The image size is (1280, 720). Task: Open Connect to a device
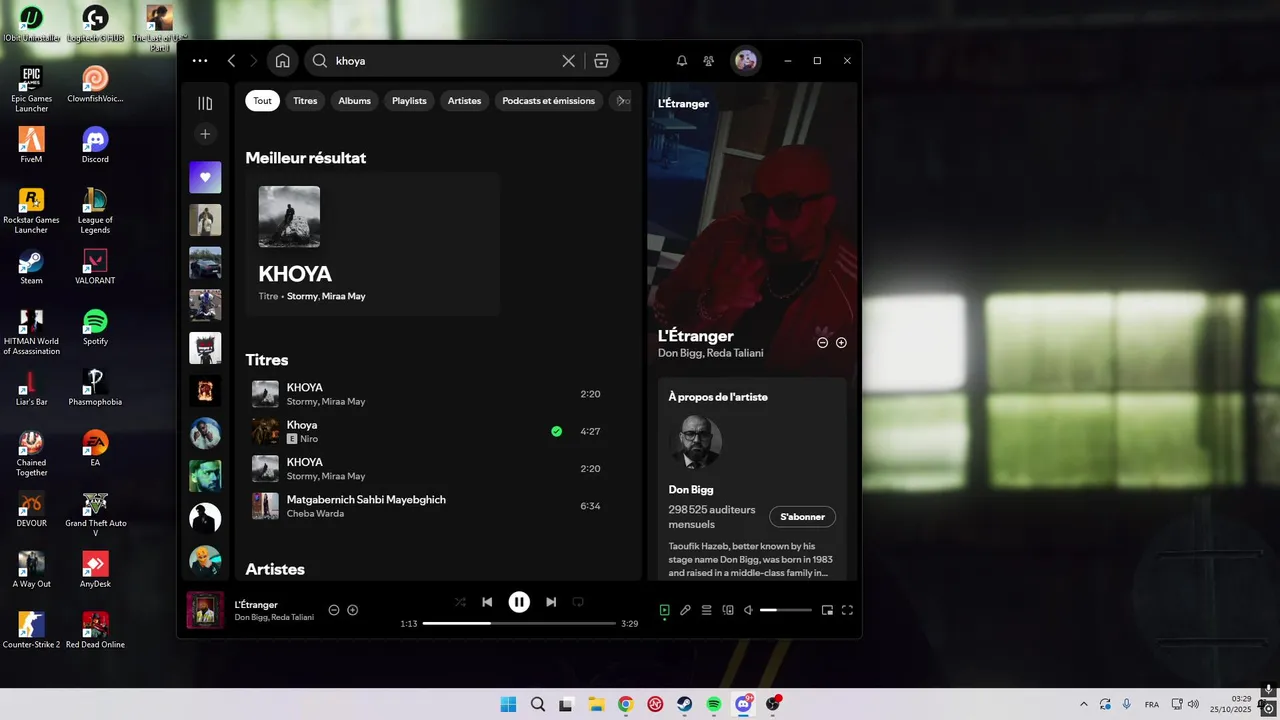tap(728, 610)
